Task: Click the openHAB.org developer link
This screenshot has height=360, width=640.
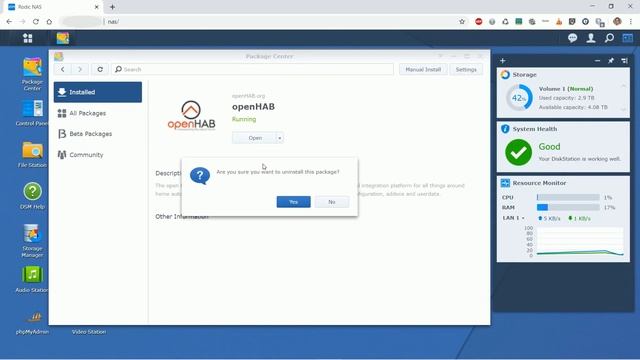Action: point(248,96)
